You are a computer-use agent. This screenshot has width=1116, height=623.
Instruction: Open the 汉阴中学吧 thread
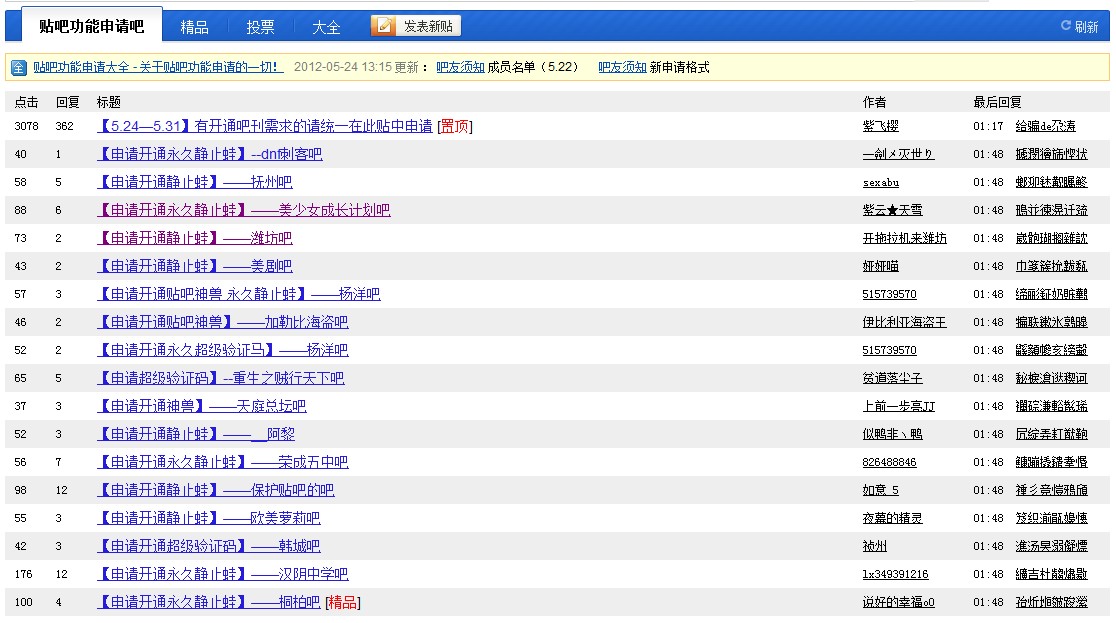point(222,574)
